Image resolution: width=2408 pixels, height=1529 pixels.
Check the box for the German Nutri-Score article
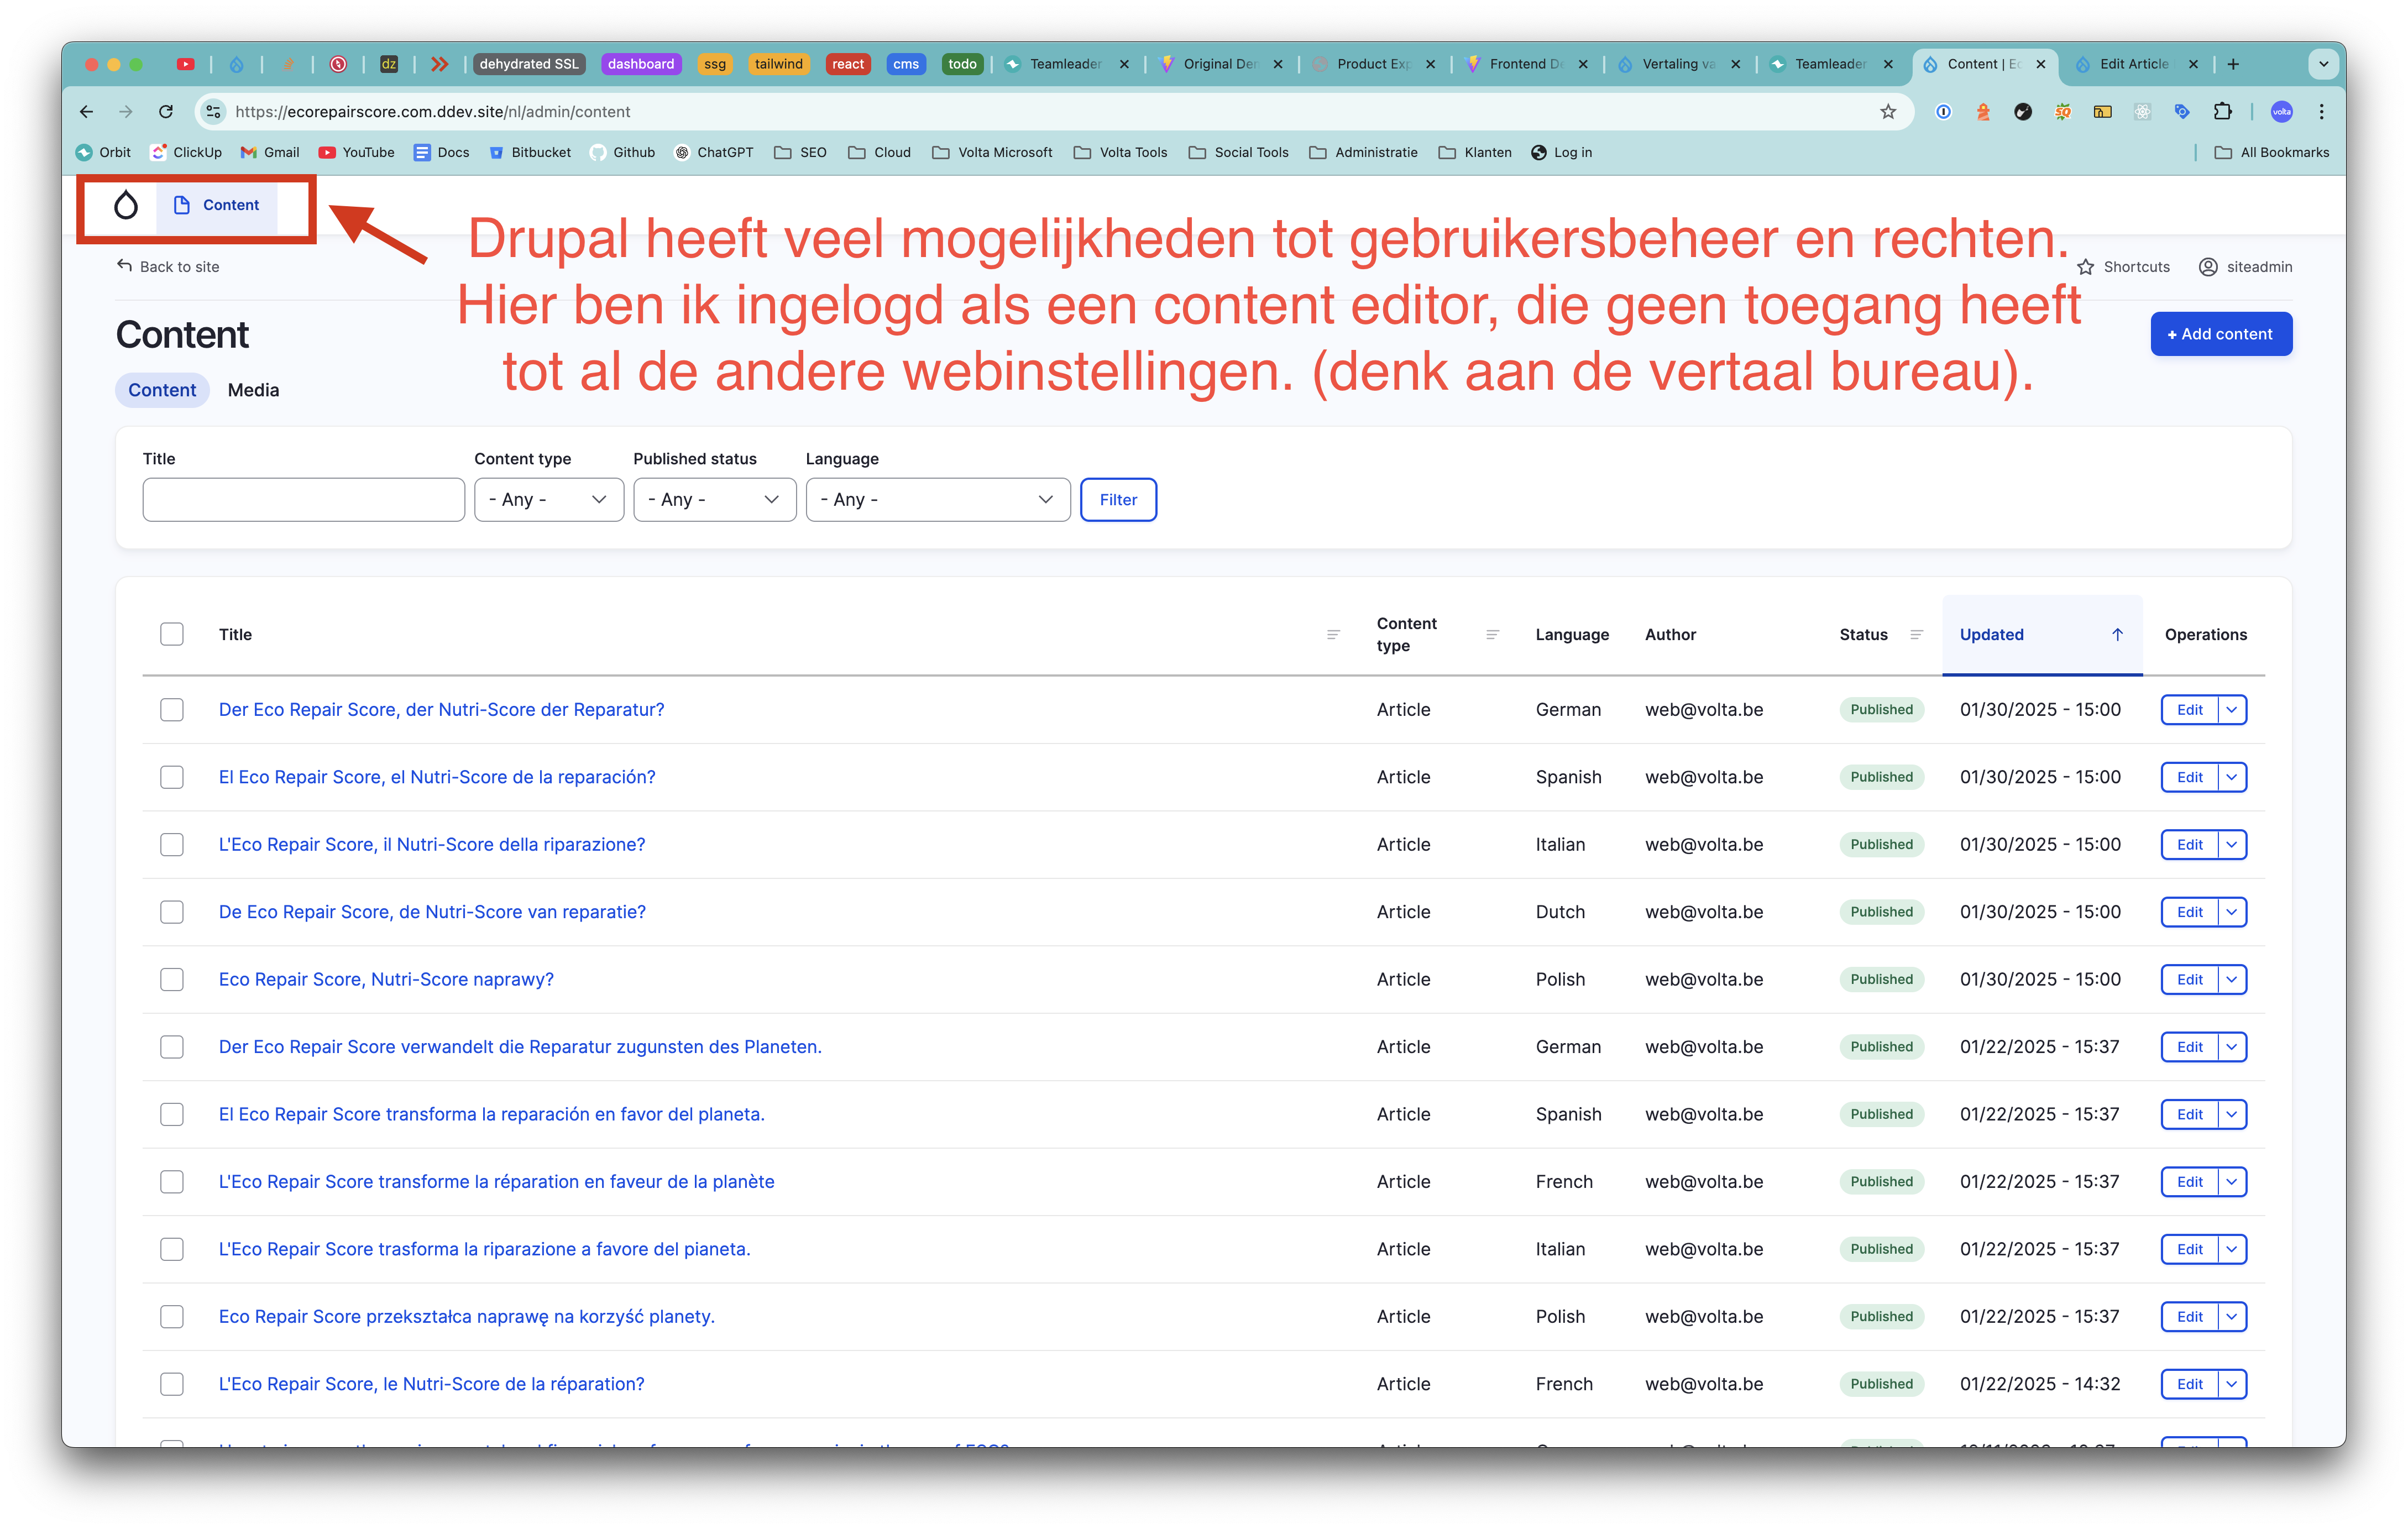(172, 710)
